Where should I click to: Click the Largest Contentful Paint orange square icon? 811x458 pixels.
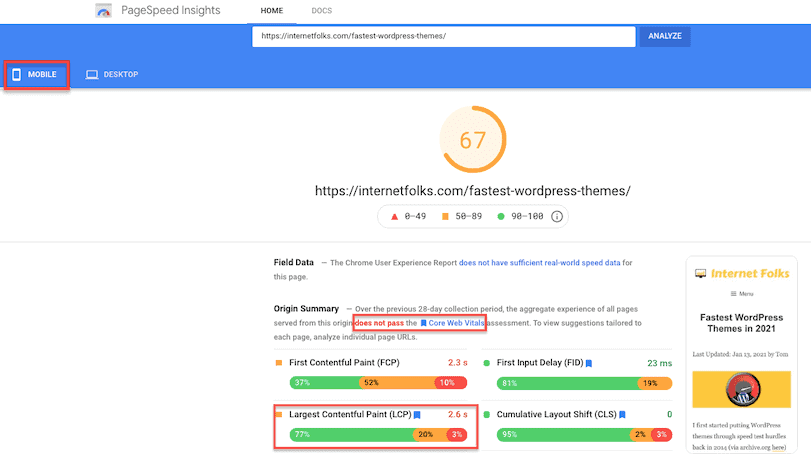click(279, 415)
